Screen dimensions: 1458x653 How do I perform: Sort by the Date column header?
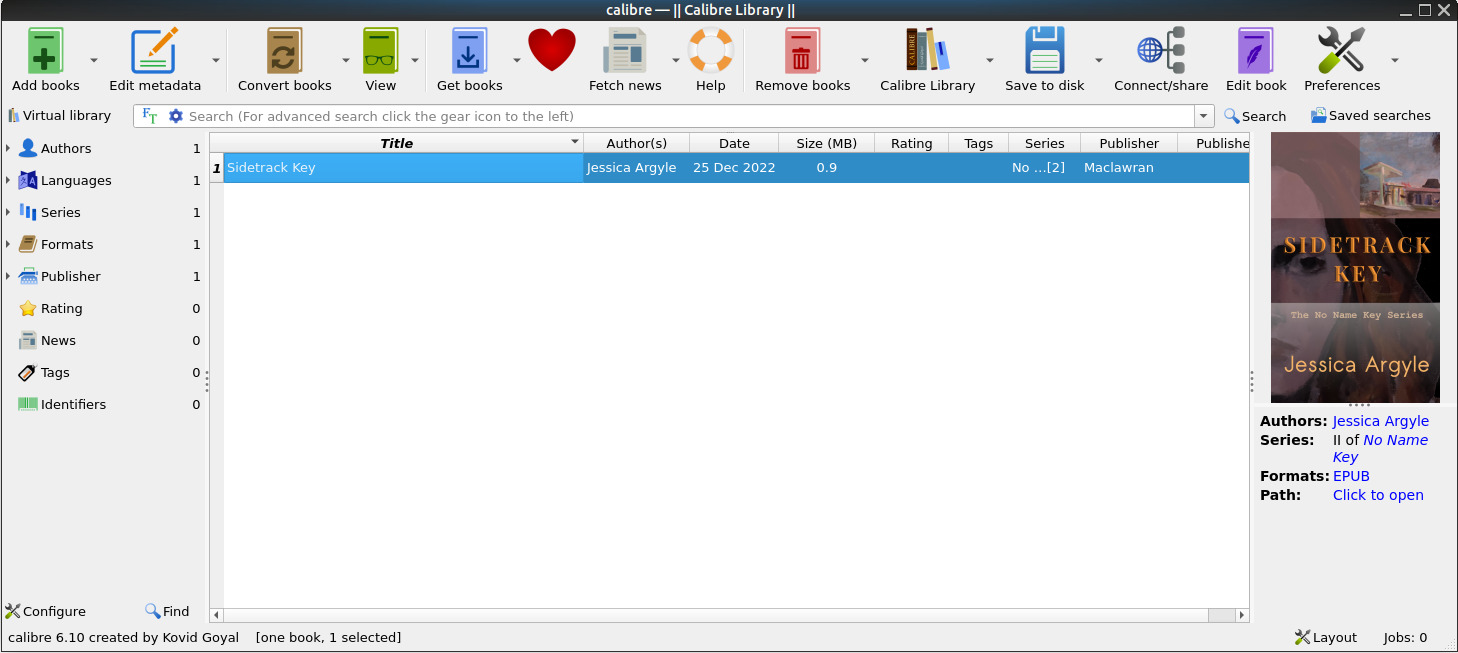(734, 143)
